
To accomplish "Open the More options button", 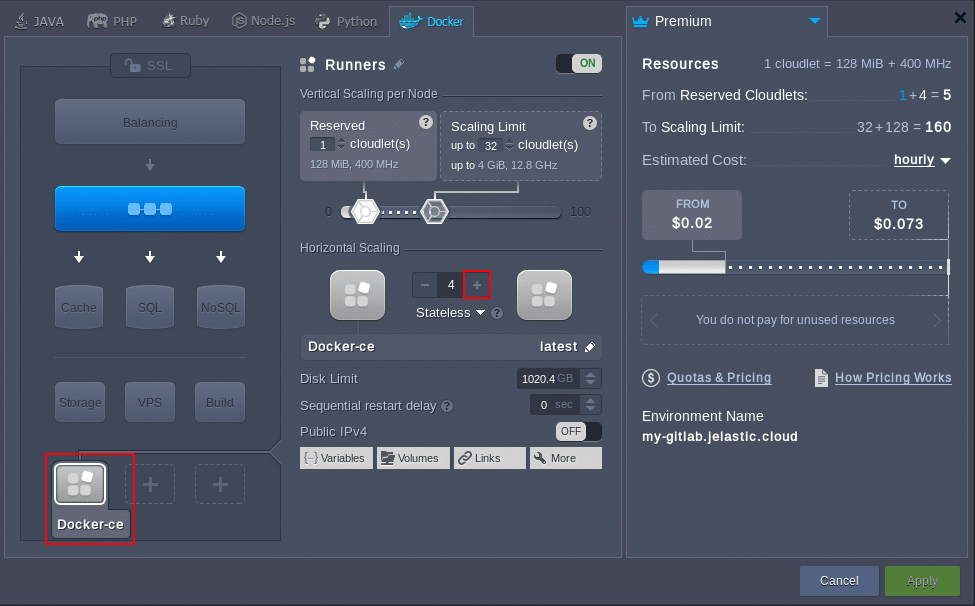I will 566,458.
